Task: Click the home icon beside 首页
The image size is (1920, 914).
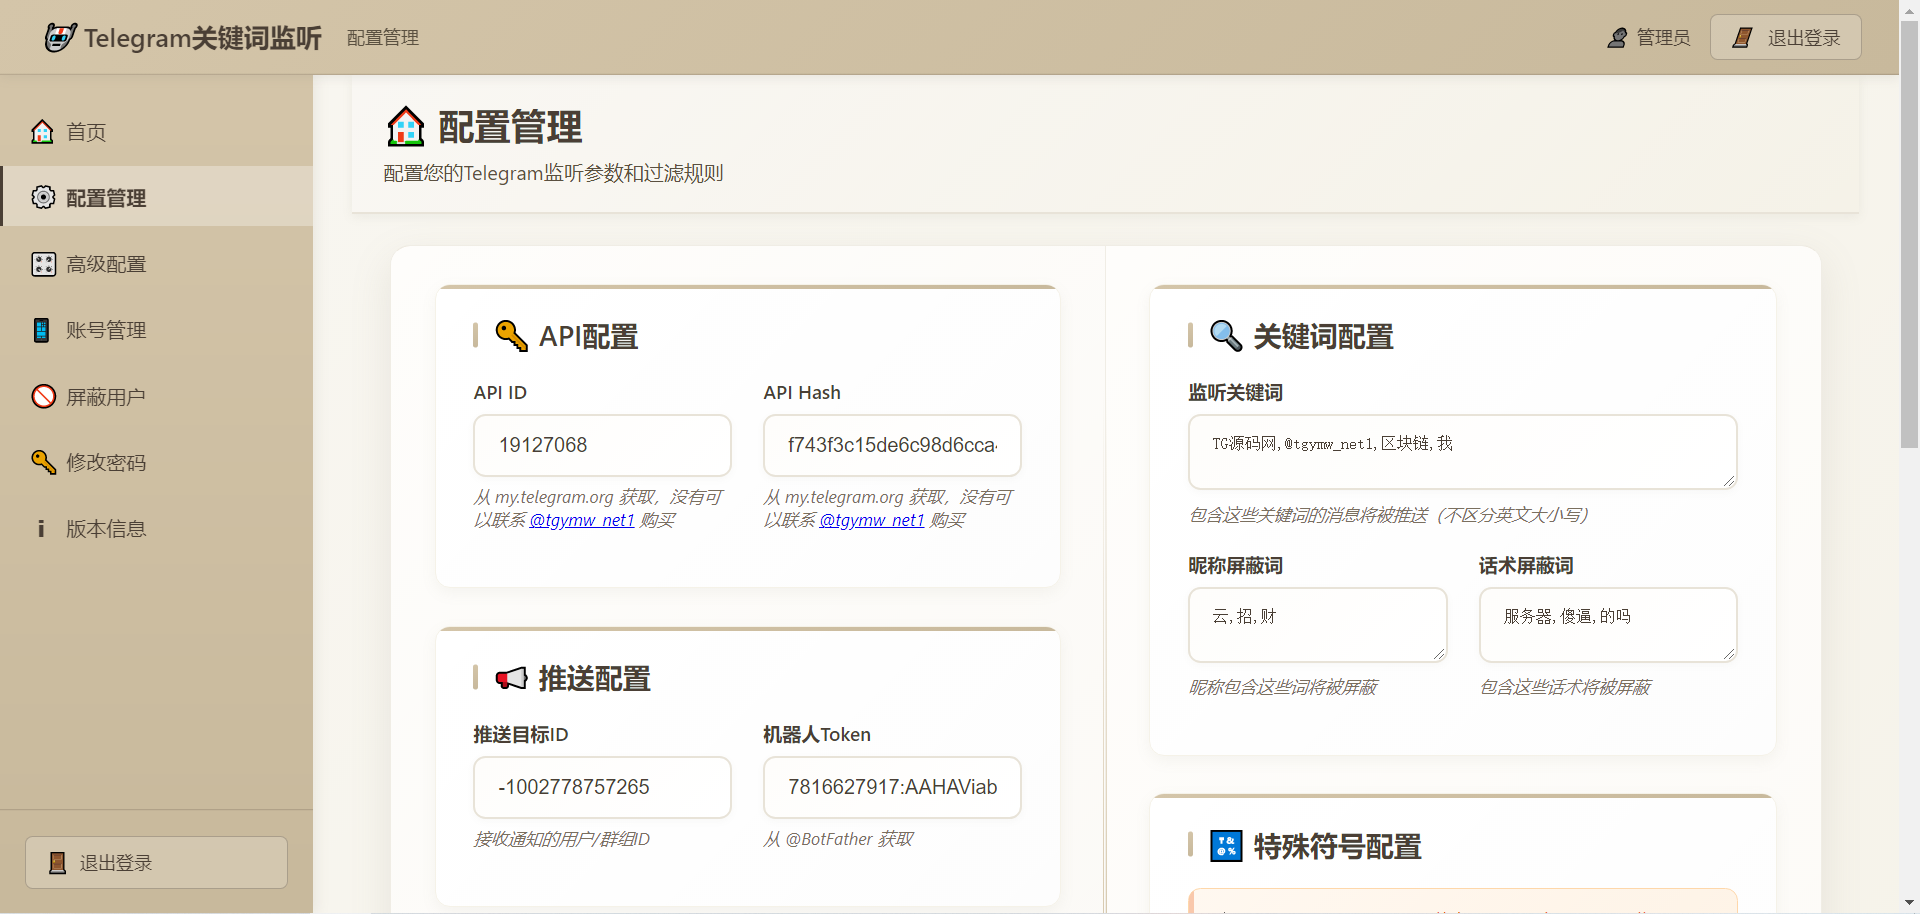Action: [x=42, y=132]
